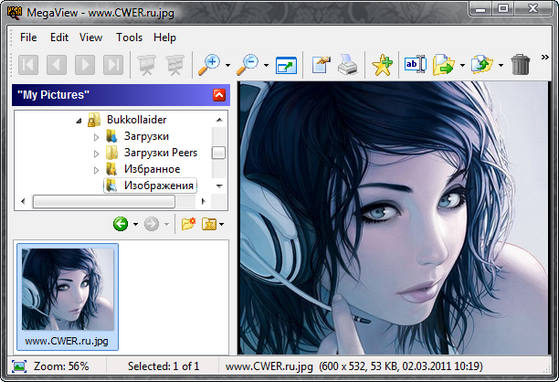The height and width of the screenshot is (382, 559).
Task: Click the edit image icon
Action: pos(321,64)
